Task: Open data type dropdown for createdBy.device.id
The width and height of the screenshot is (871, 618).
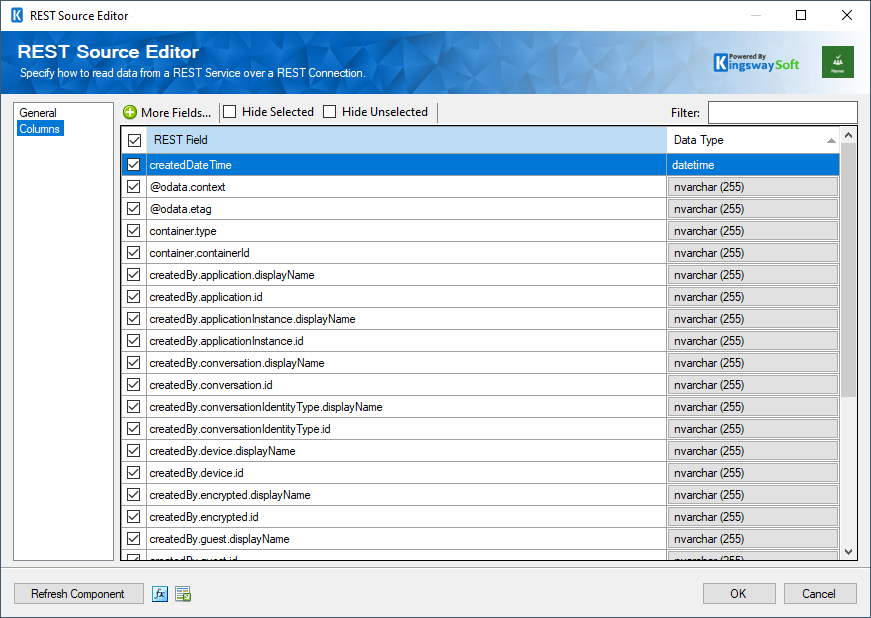Action: click(753, 473)
